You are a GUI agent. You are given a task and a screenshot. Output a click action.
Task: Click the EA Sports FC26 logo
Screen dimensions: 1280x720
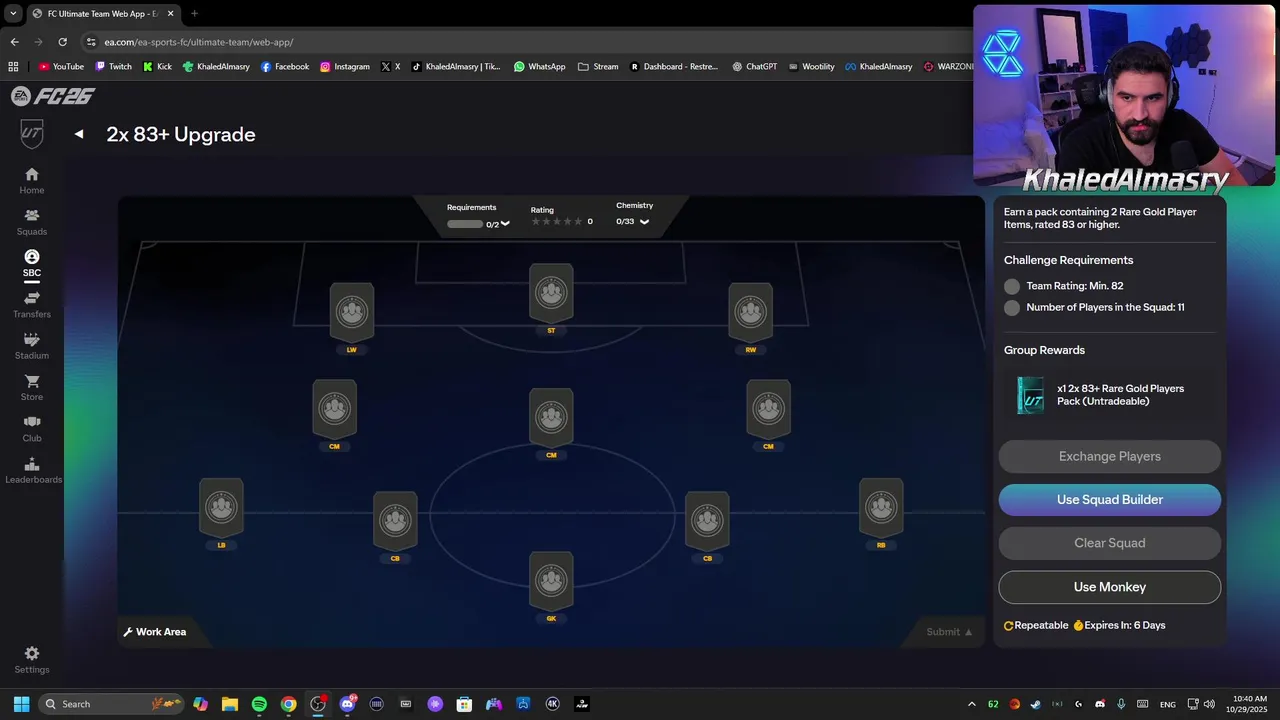coord(52,96)
